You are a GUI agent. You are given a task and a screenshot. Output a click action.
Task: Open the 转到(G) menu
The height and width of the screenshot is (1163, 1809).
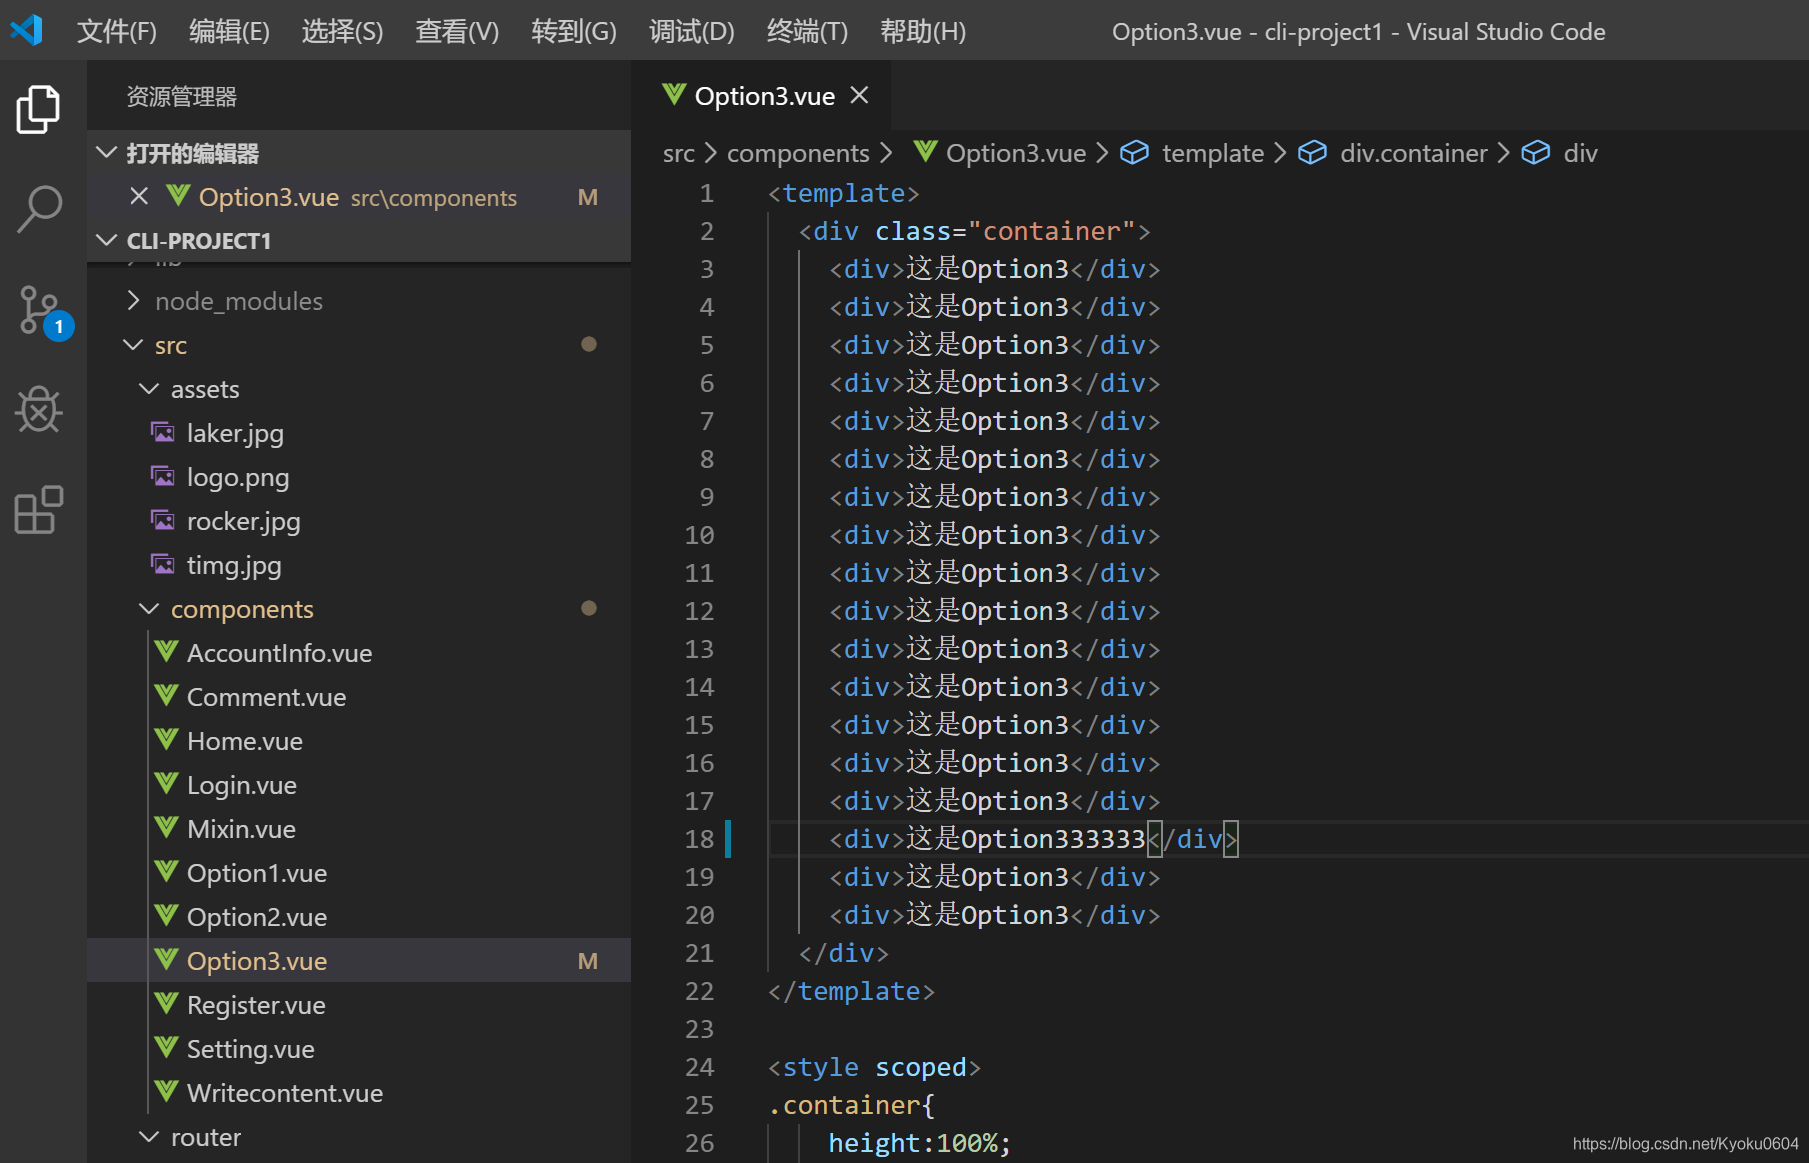(574, 31)
